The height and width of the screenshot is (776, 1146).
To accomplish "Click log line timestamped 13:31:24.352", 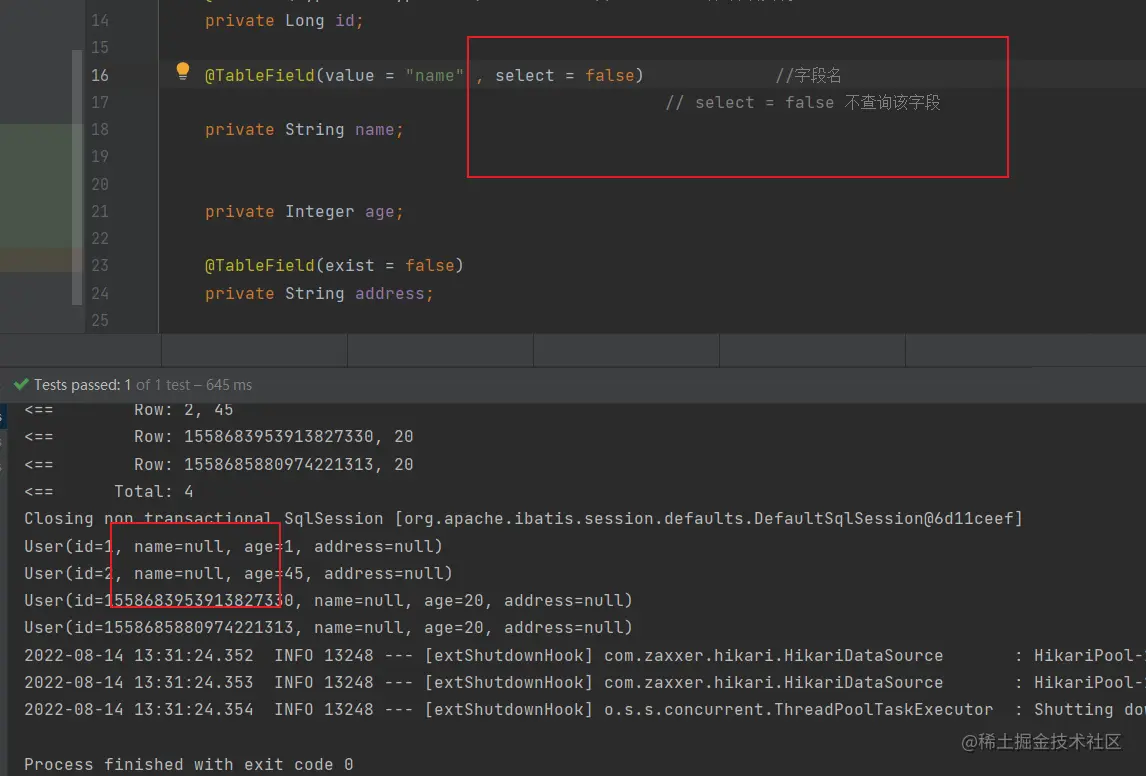I will coord(585,655).
